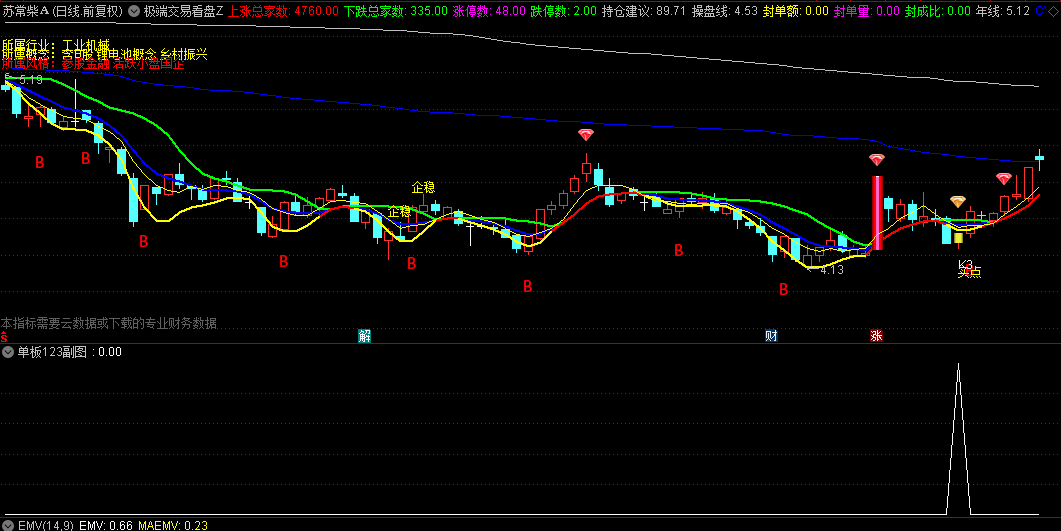Click the 单板123副图 : 0.00 title text

tap(70, 352)
